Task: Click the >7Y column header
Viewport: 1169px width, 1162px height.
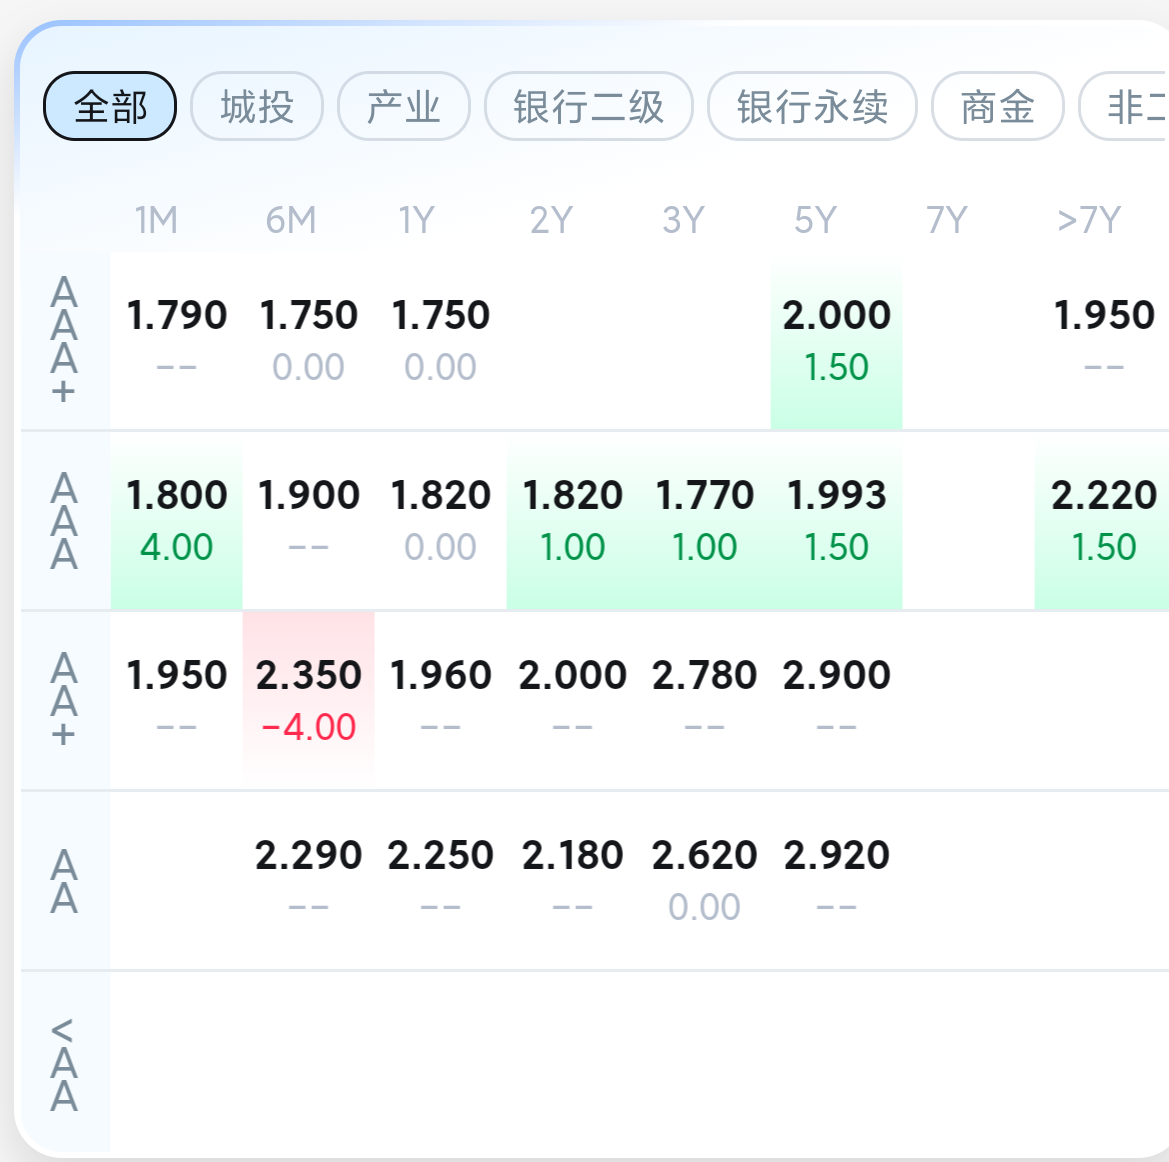Action: pos(1090,219)
